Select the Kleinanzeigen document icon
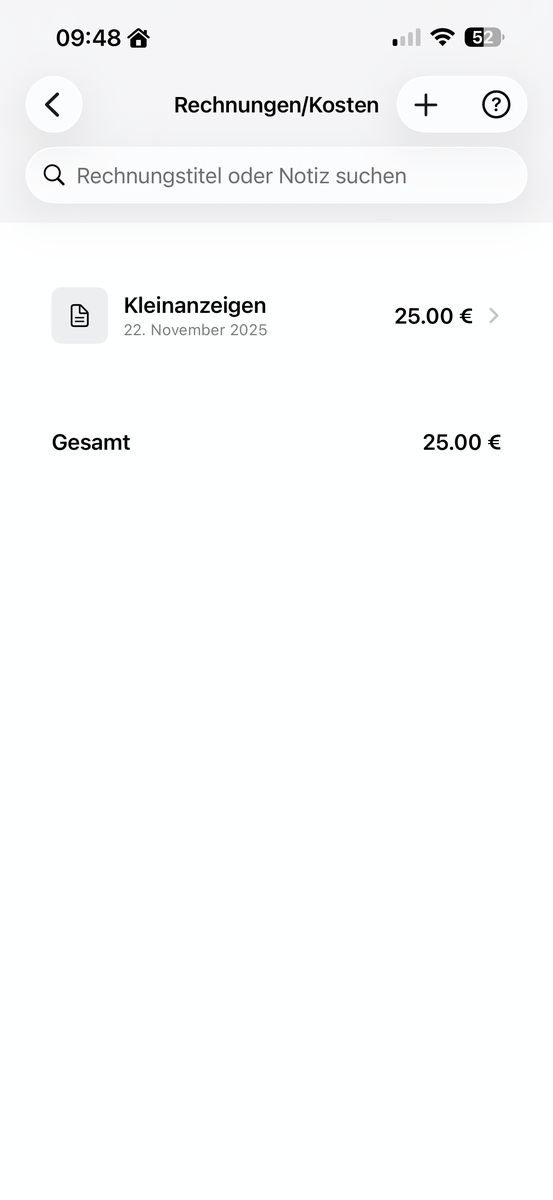Image resolution: width=553 pixels, height=1200 pixels. point(80,316)
